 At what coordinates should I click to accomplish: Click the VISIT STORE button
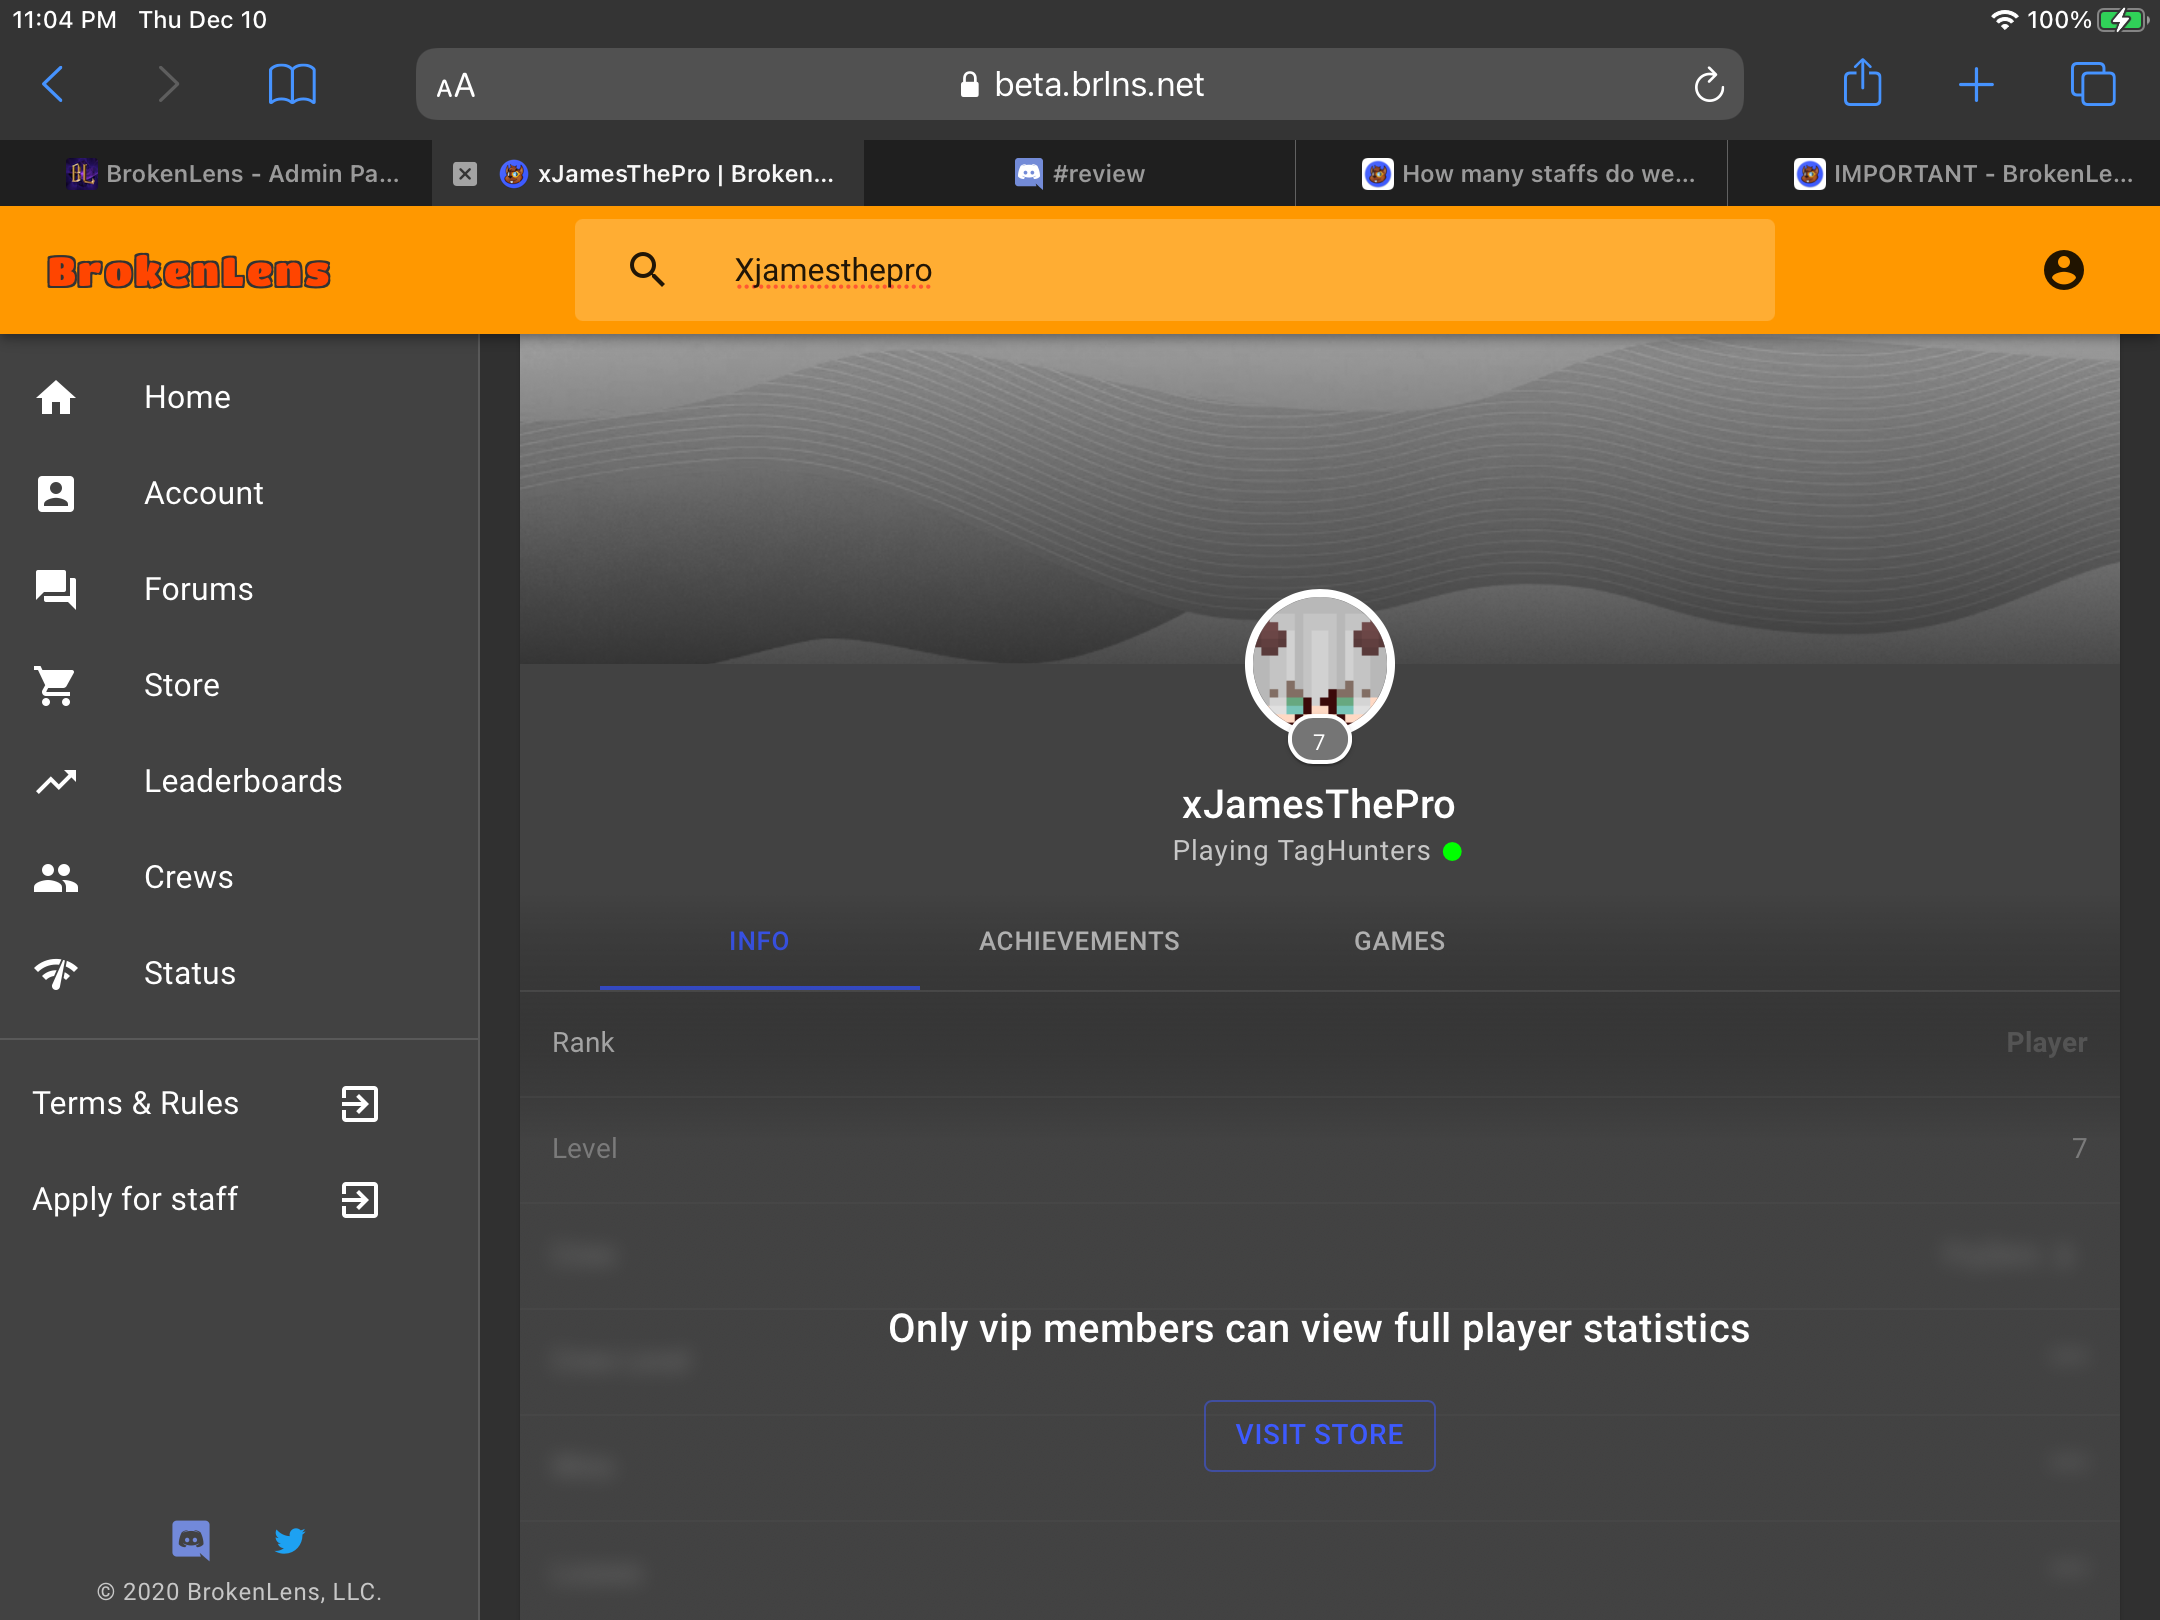tap(1319, 1435)
